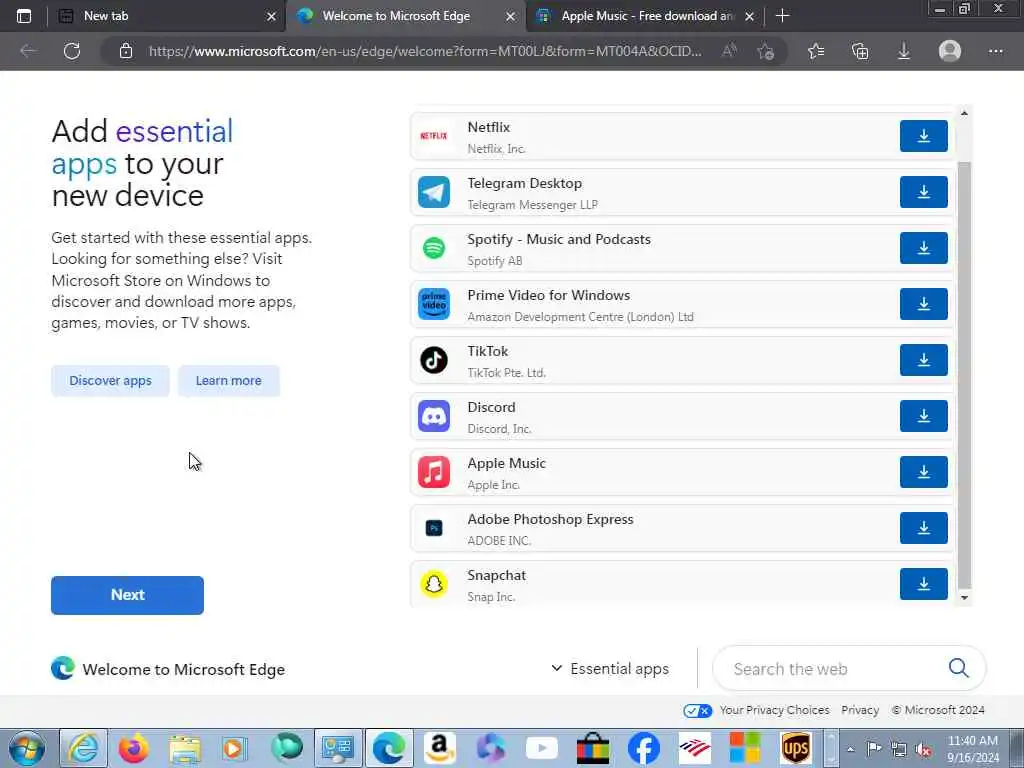1024x768 pixels.
Task: Click the Discover apps button
Action: (x=110, y=381)
